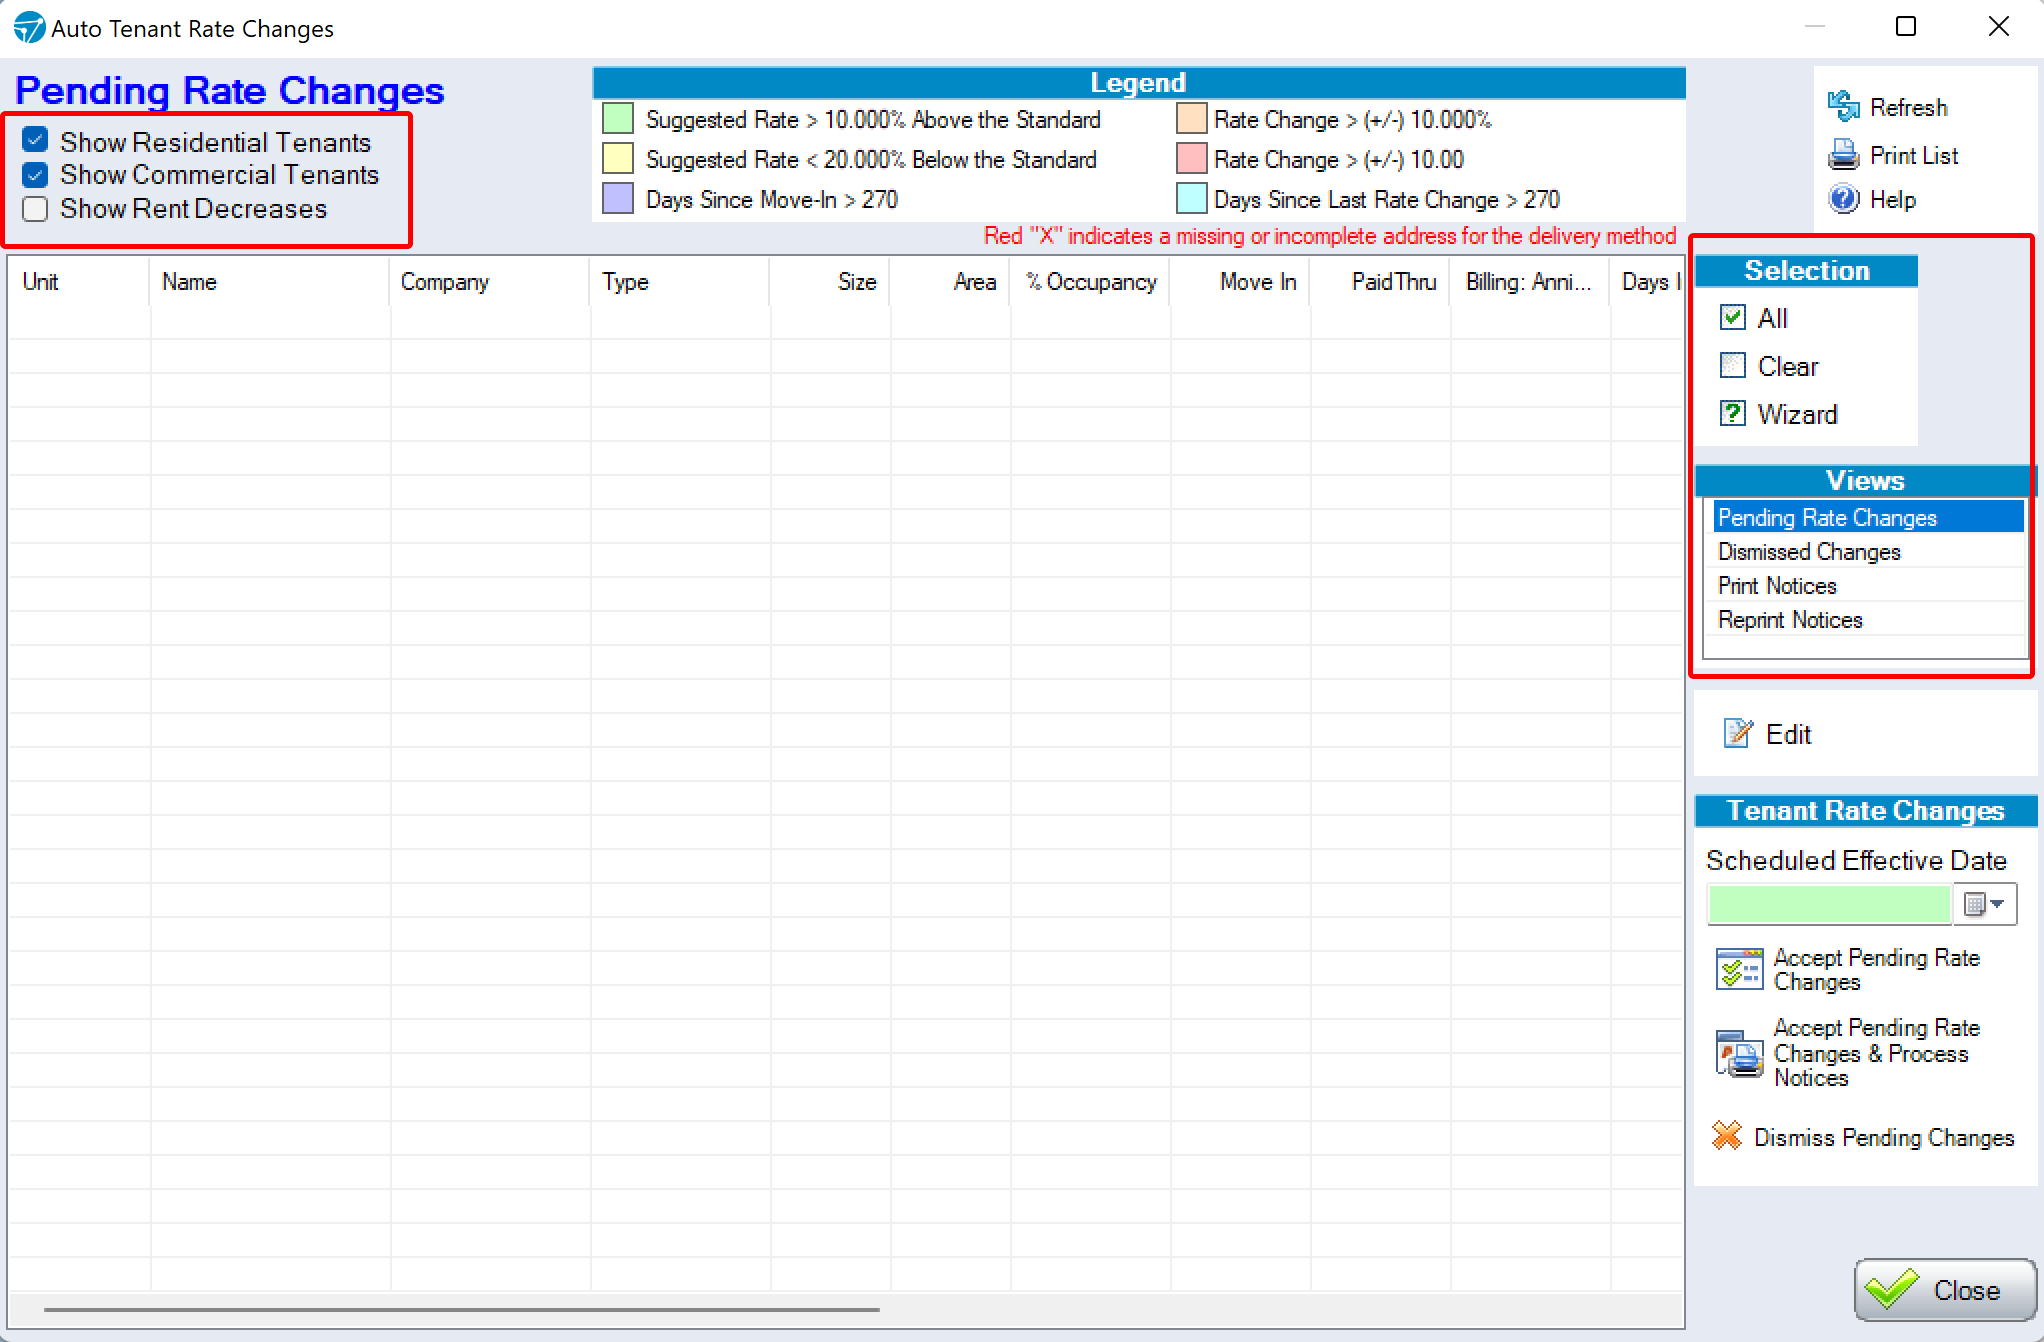Click the Wizard label

(x=1797, y=414)
